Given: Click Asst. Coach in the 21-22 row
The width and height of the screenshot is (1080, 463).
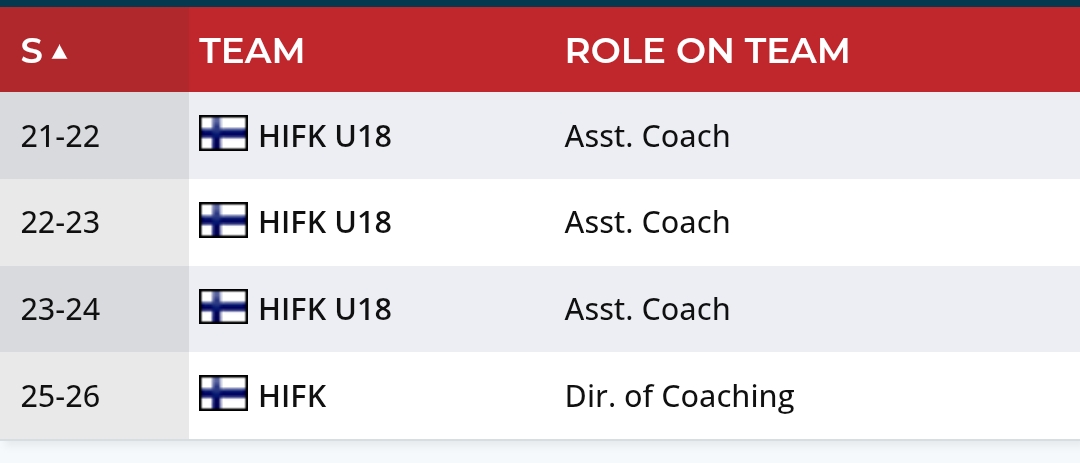Looking at the screenshot, I should tap(647, 136).
